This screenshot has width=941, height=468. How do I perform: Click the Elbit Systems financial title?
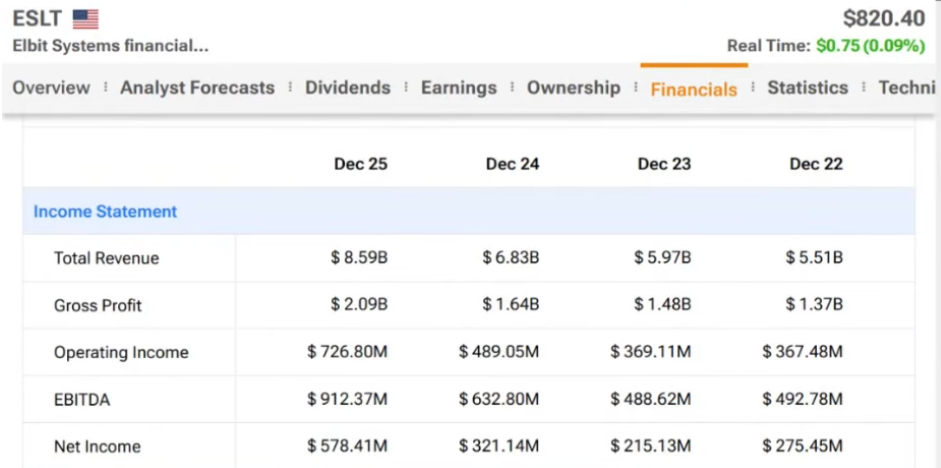coord(110,46)
